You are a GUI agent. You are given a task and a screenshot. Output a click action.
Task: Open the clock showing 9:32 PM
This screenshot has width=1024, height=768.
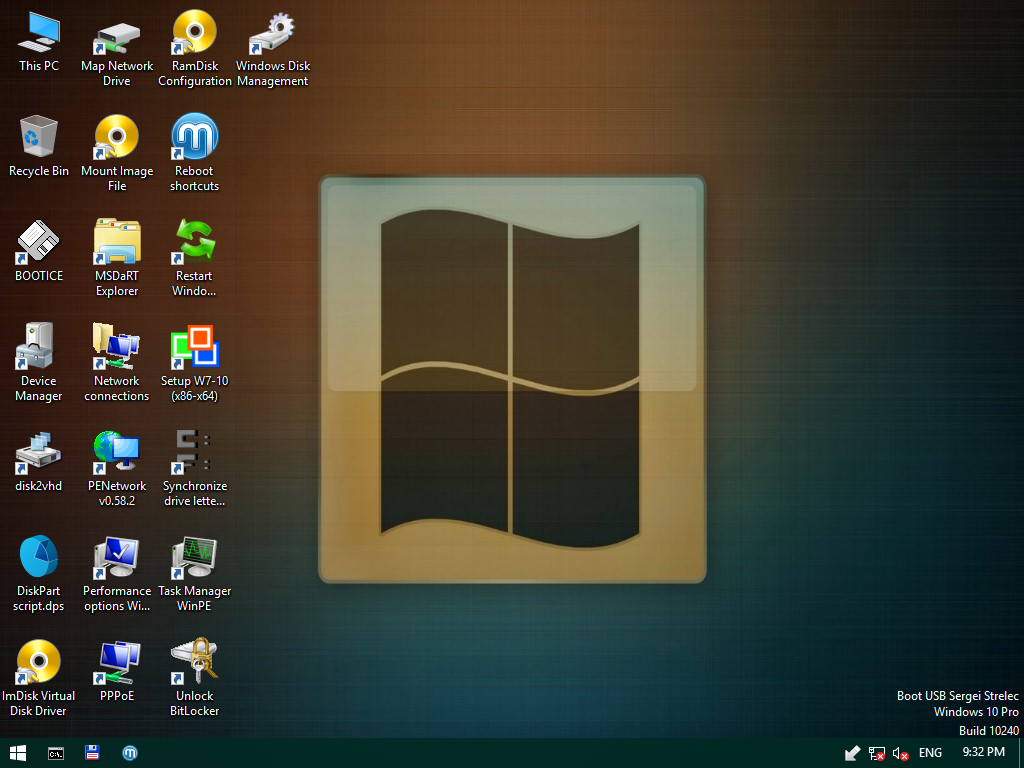pyautogui.click(x=983, y=752)
